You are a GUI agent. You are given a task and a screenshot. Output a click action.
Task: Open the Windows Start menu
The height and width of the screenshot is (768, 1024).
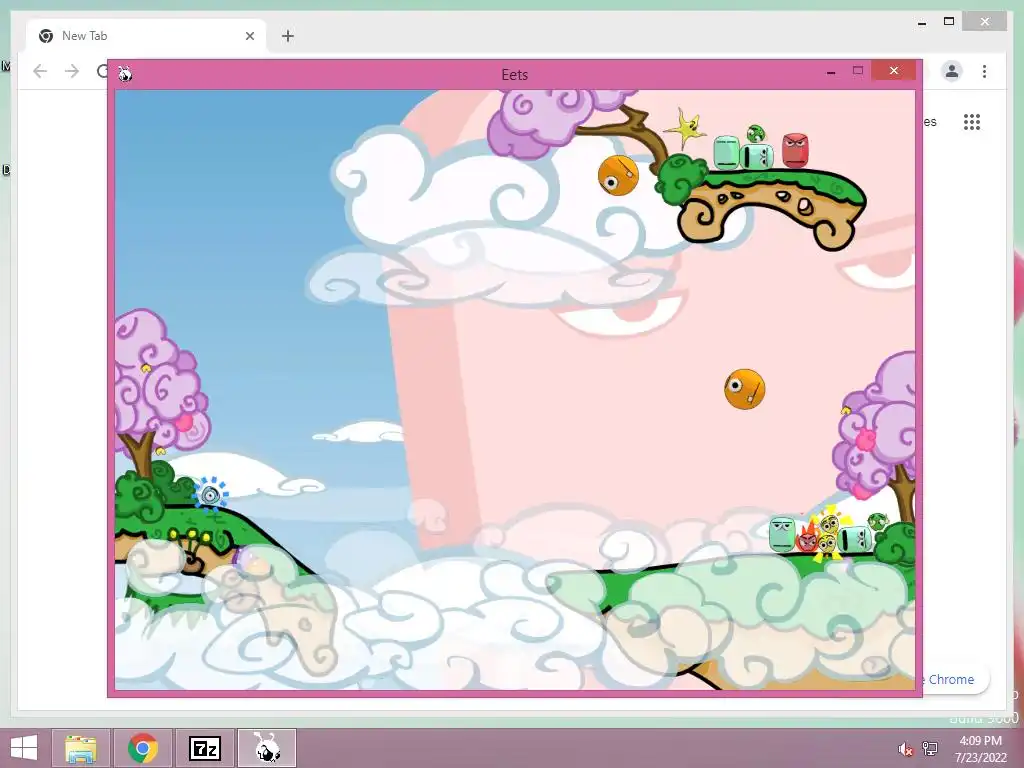[x=24, y=748]
